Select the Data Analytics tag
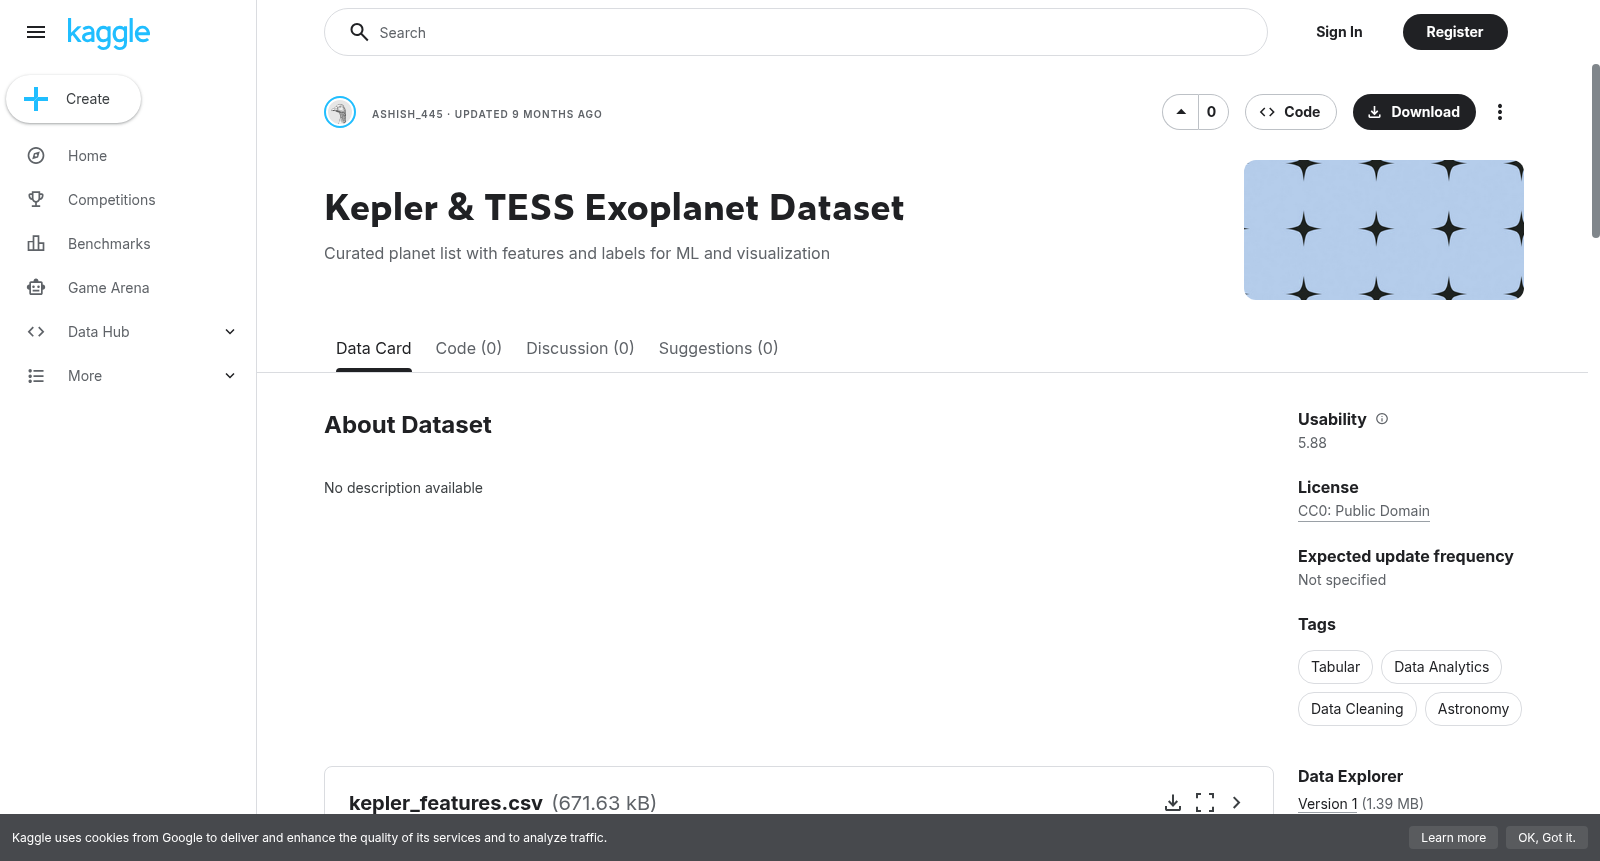1600x861 pixels. (x=1441, y=667)
